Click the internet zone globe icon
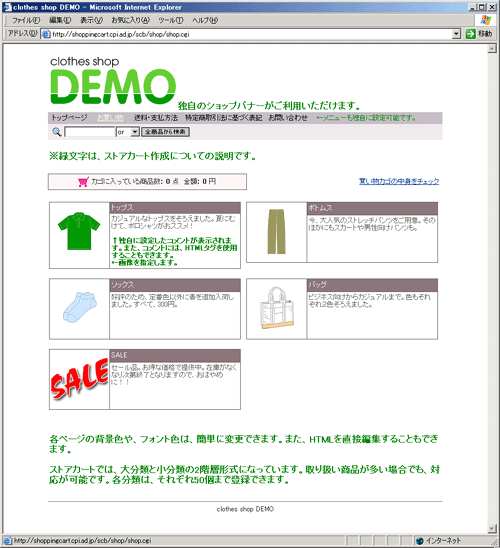This screenshot has height=548, width=500. 420,541
